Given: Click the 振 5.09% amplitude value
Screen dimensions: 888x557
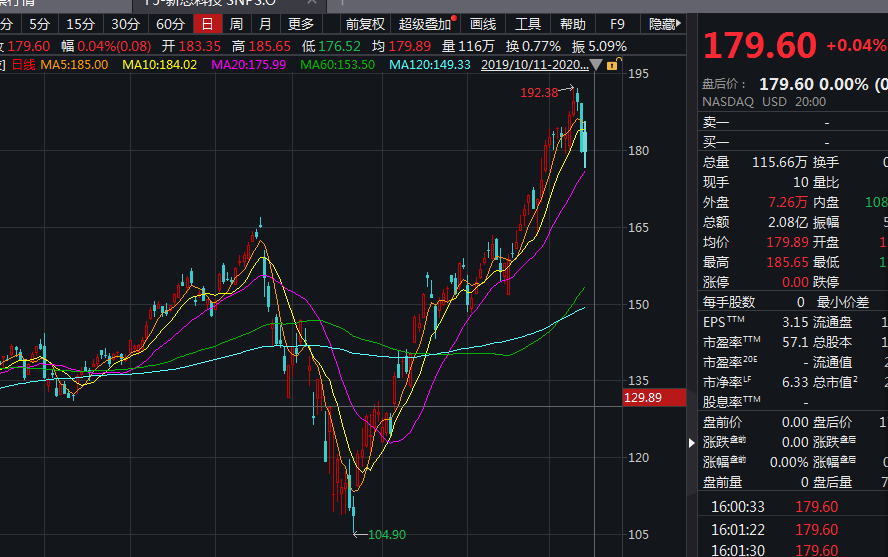Looking at the screenshot, I should 607,46.
